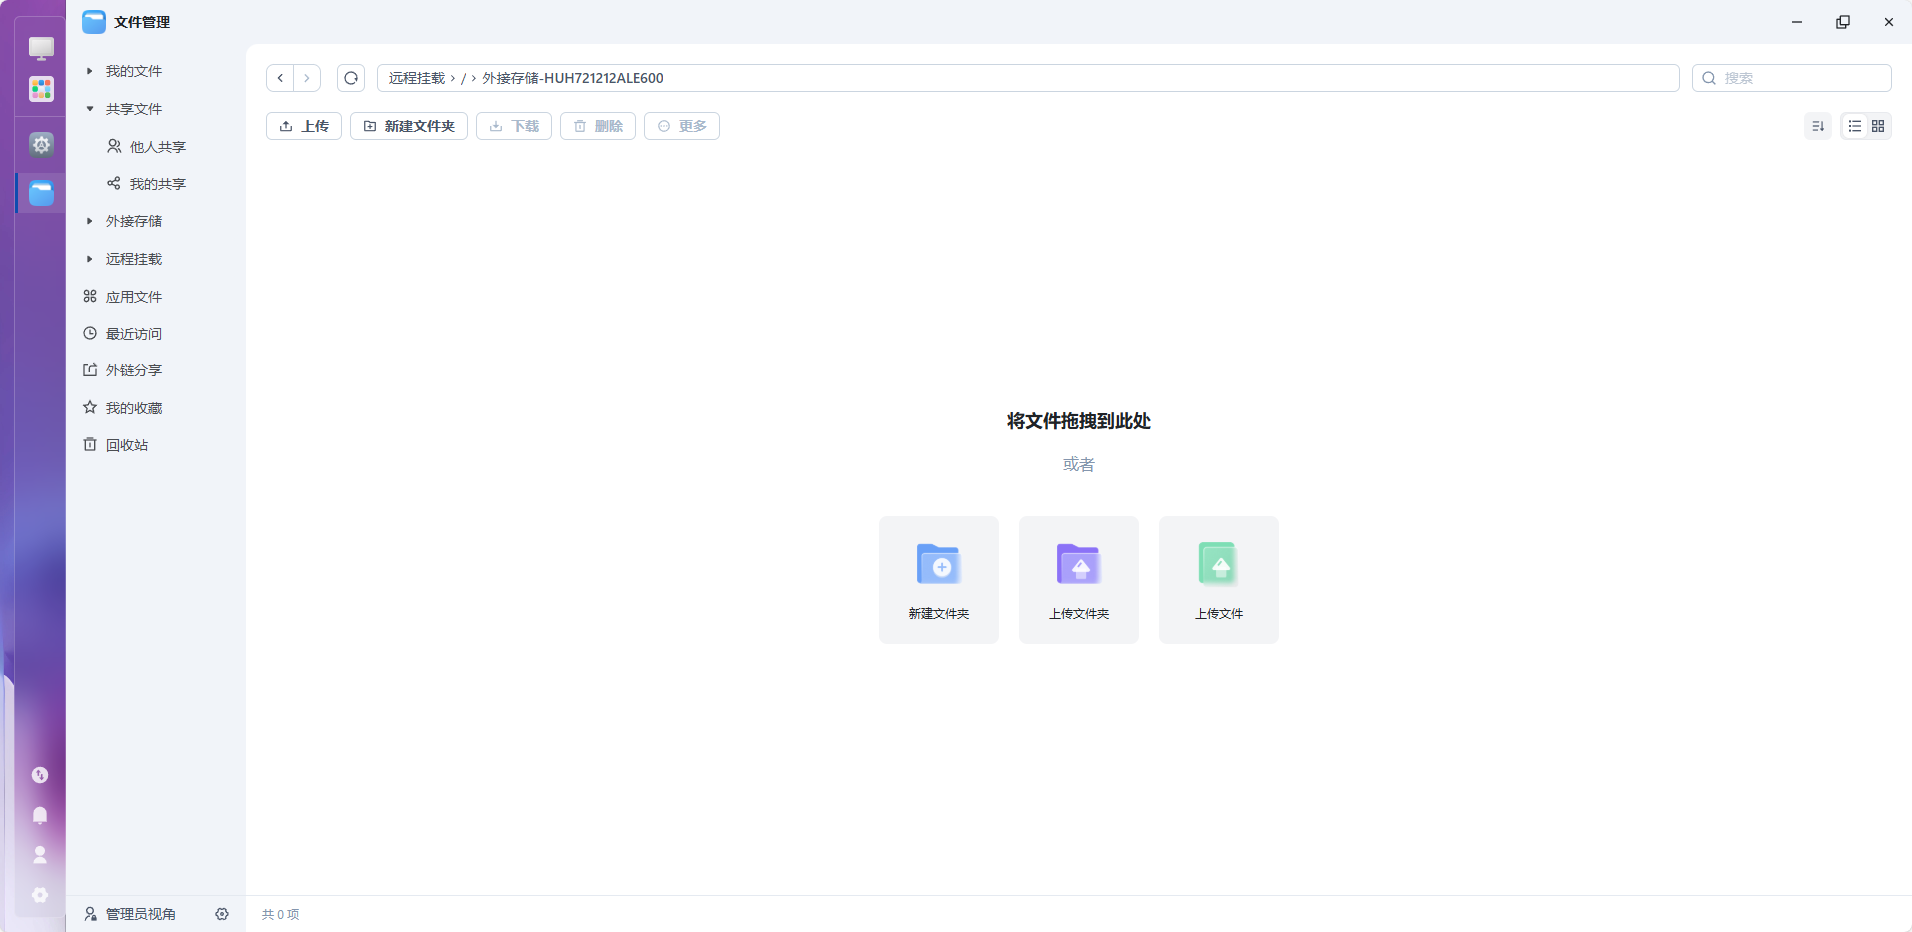
Task: Click the 搜索 search field
Action: click(x=1791, y=78)
